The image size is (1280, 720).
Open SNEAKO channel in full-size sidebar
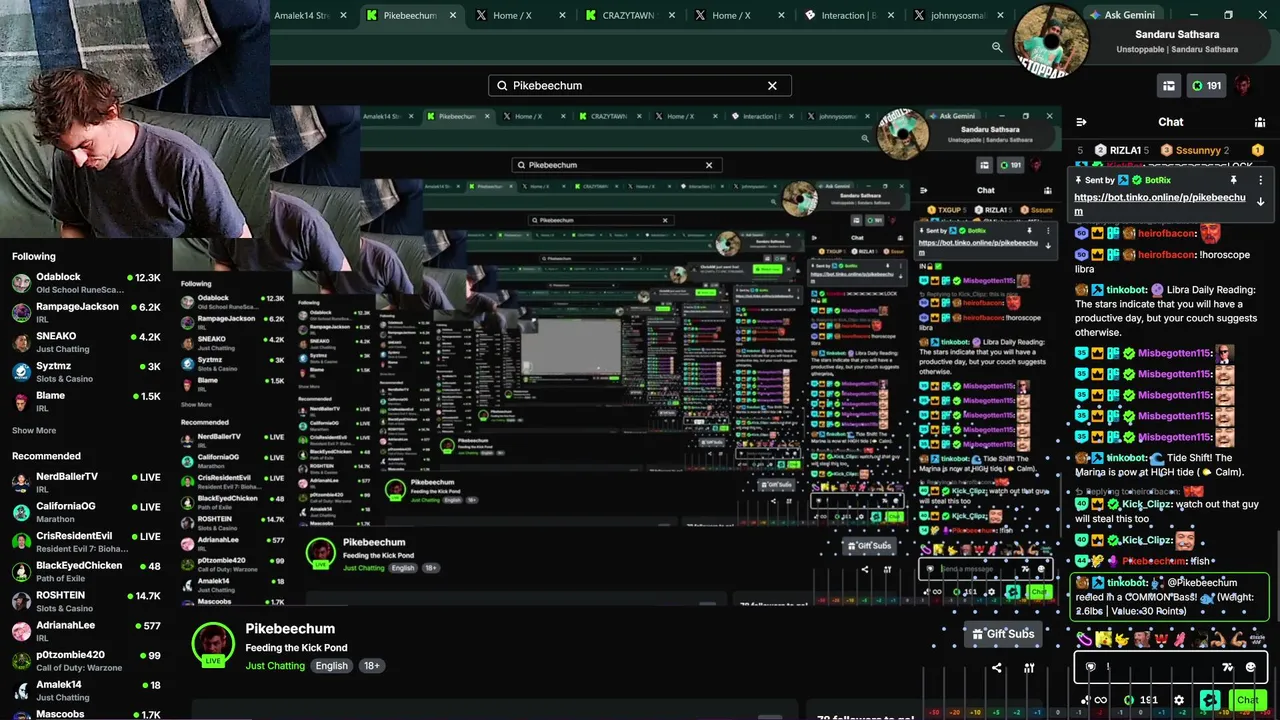pyautogui.click(x=86, y=343)
